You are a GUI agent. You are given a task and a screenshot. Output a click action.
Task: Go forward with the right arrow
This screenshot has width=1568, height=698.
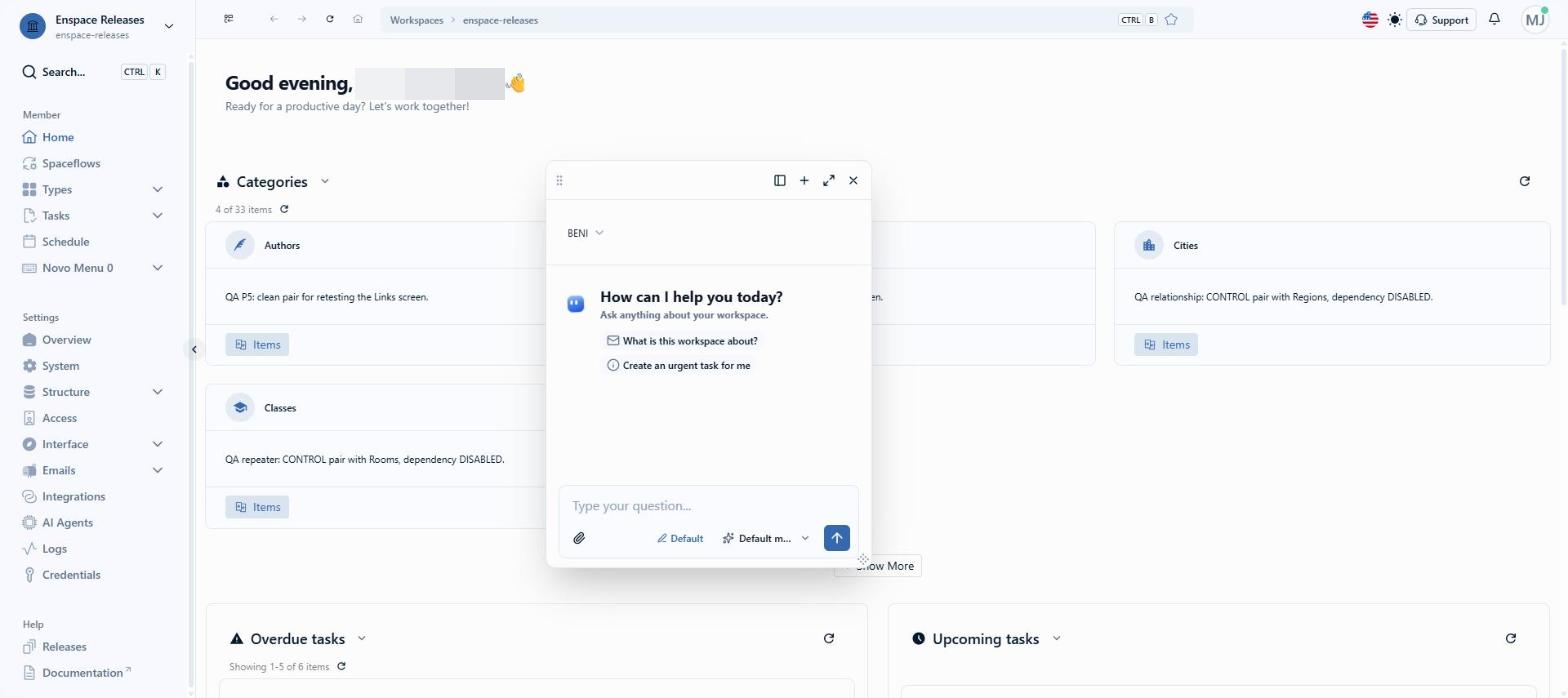302,19
